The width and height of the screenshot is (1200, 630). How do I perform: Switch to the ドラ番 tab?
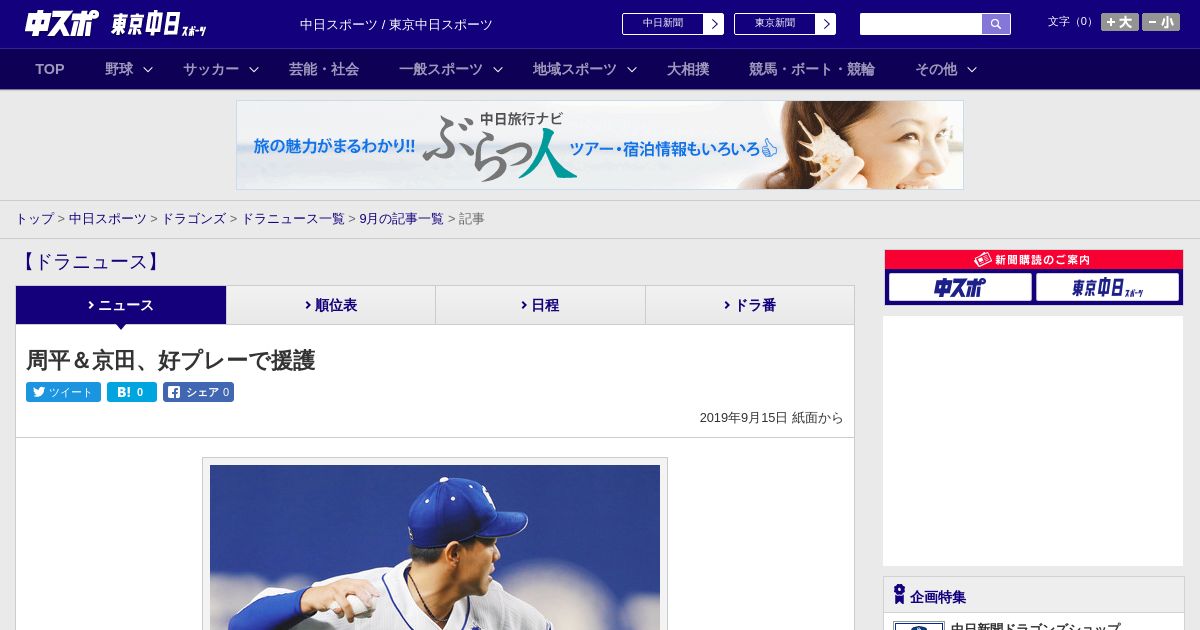pyautogui.click(x=750, y=305)
